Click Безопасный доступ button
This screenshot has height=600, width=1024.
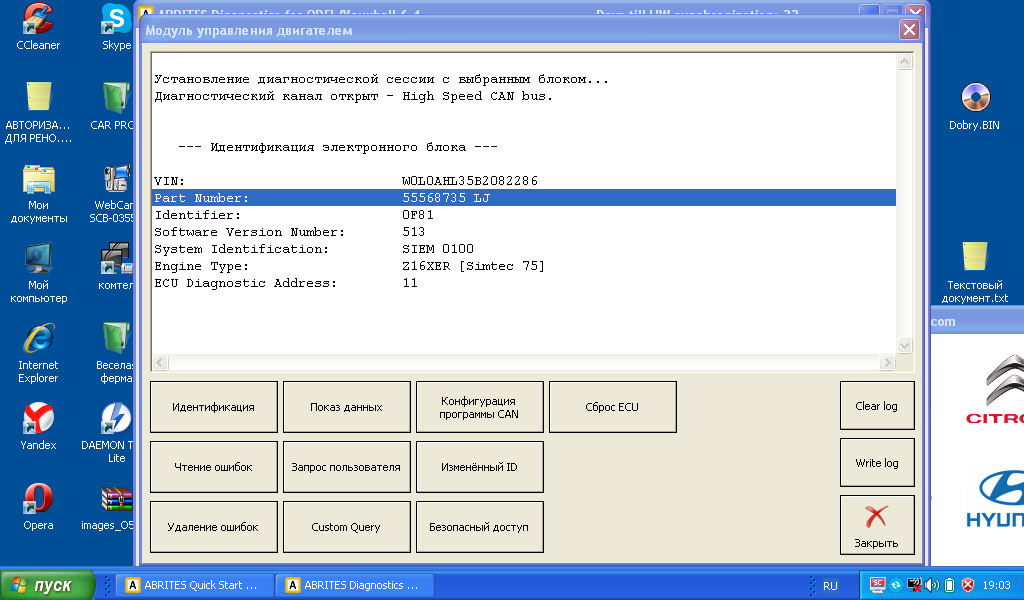(479, 527)
